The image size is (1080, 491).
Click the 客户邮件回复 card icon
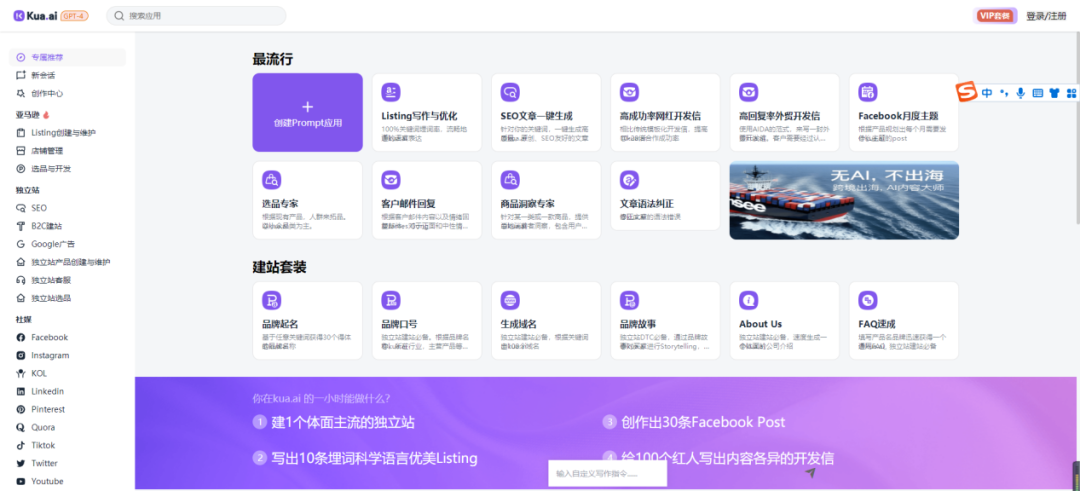tap(391, 180)
